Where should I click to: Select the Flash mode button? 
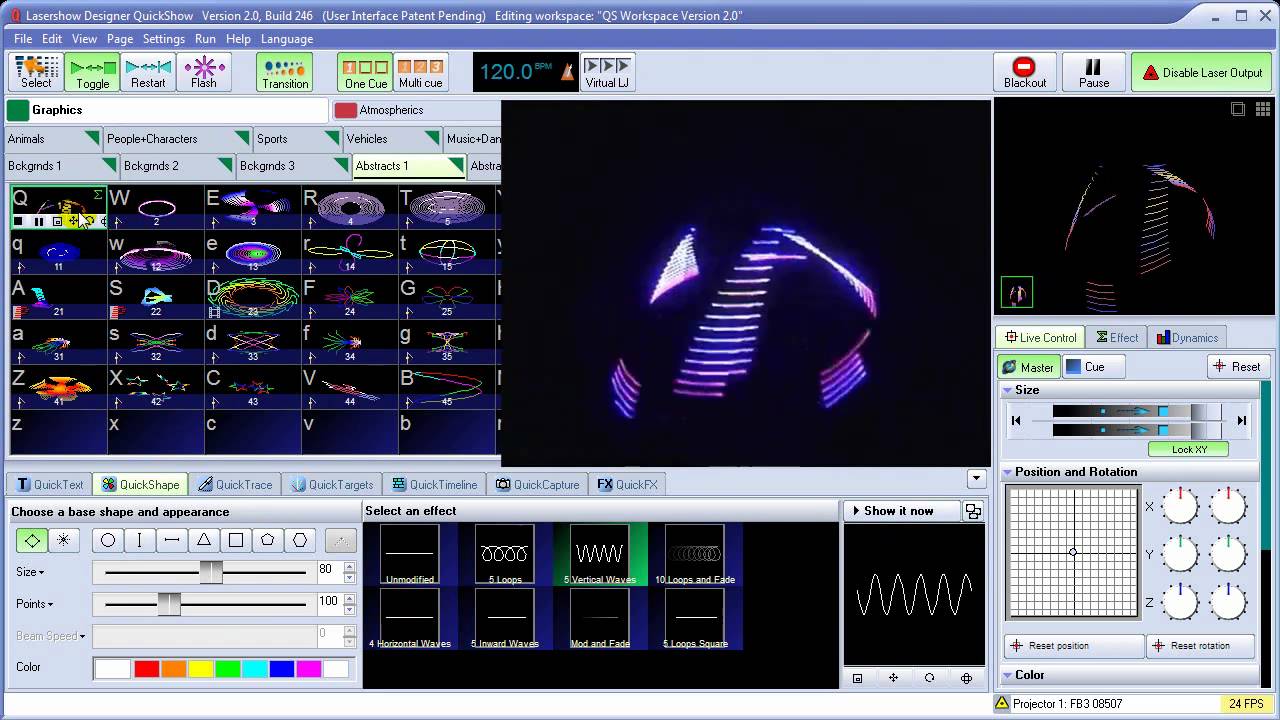click(x=204, y=72)
